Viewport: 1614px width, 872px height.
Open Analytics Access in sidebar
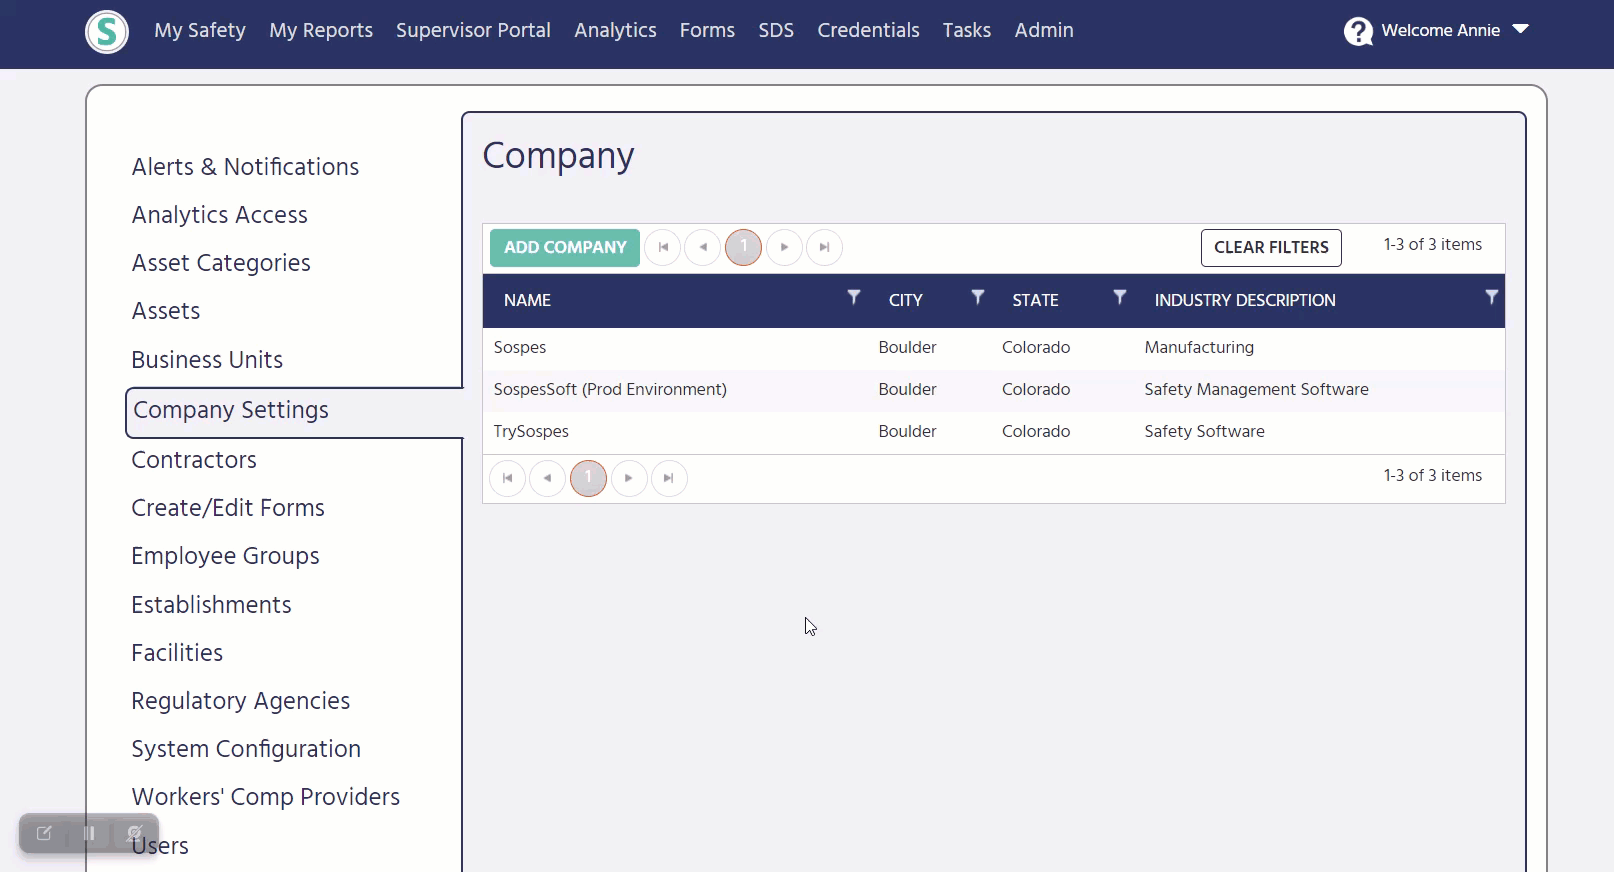tap(220, 215)
